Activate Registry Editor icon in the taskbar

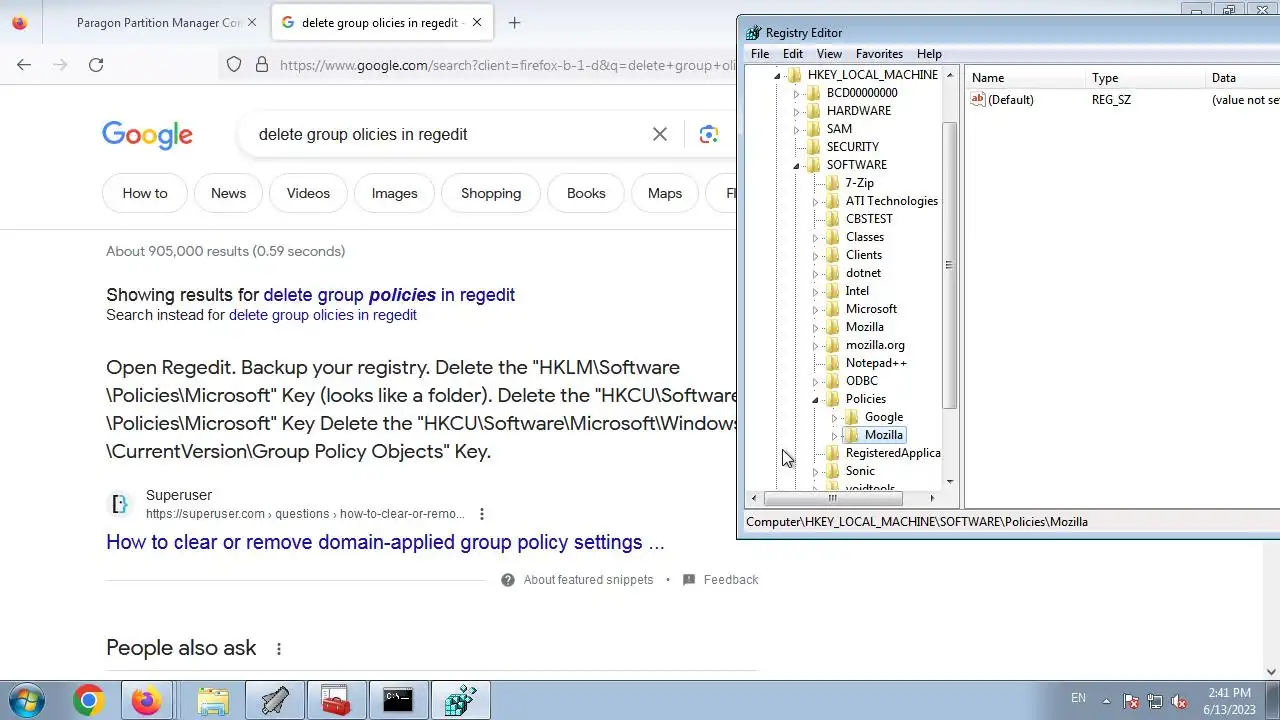(x=460, y=701)
